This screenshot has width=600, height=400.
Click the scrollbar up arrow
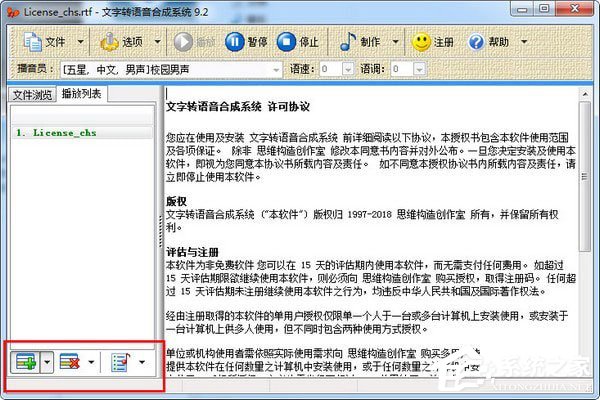(x=584, y=94)
